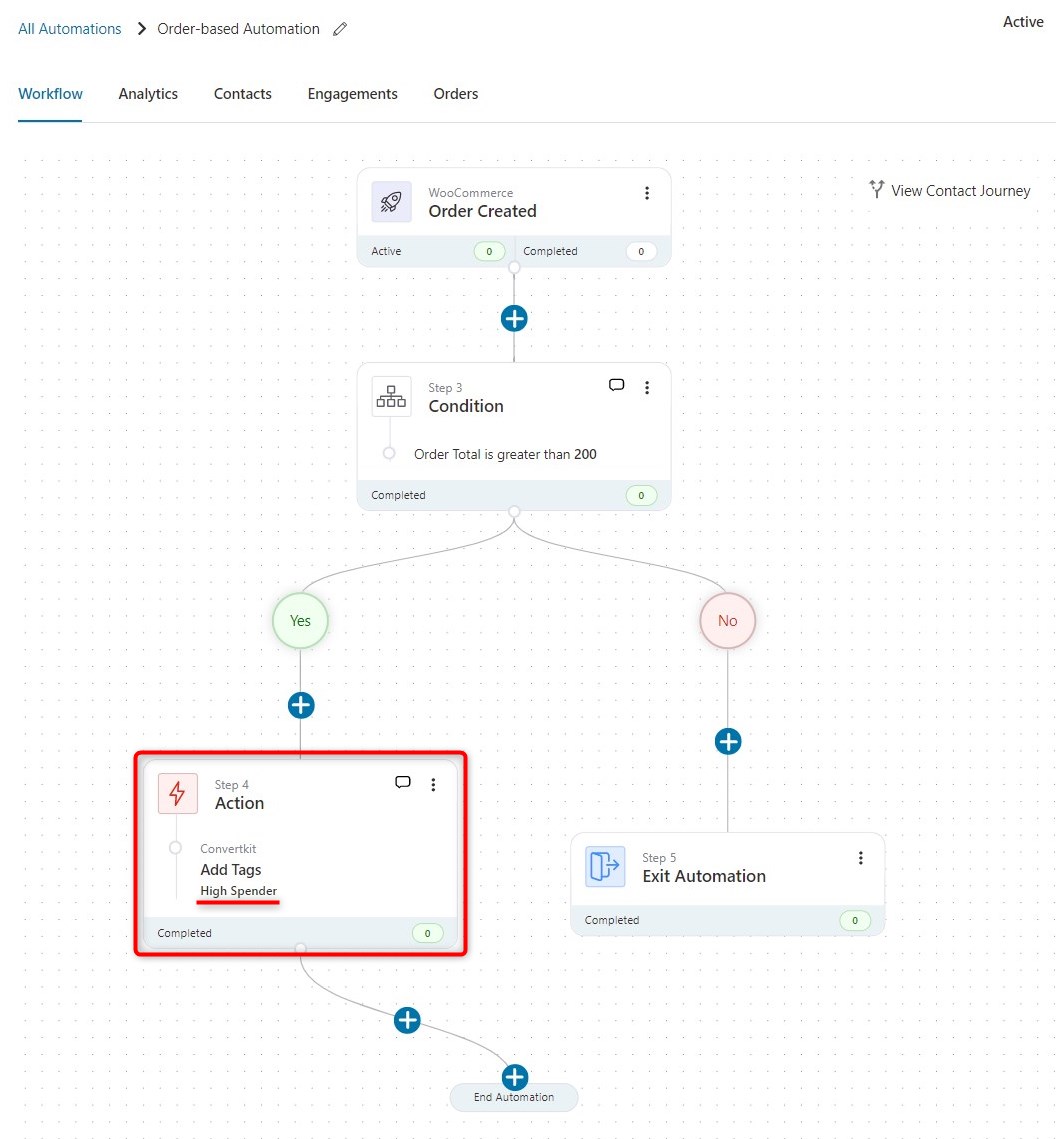Switch to the Analytics tab

pos(147,93)
